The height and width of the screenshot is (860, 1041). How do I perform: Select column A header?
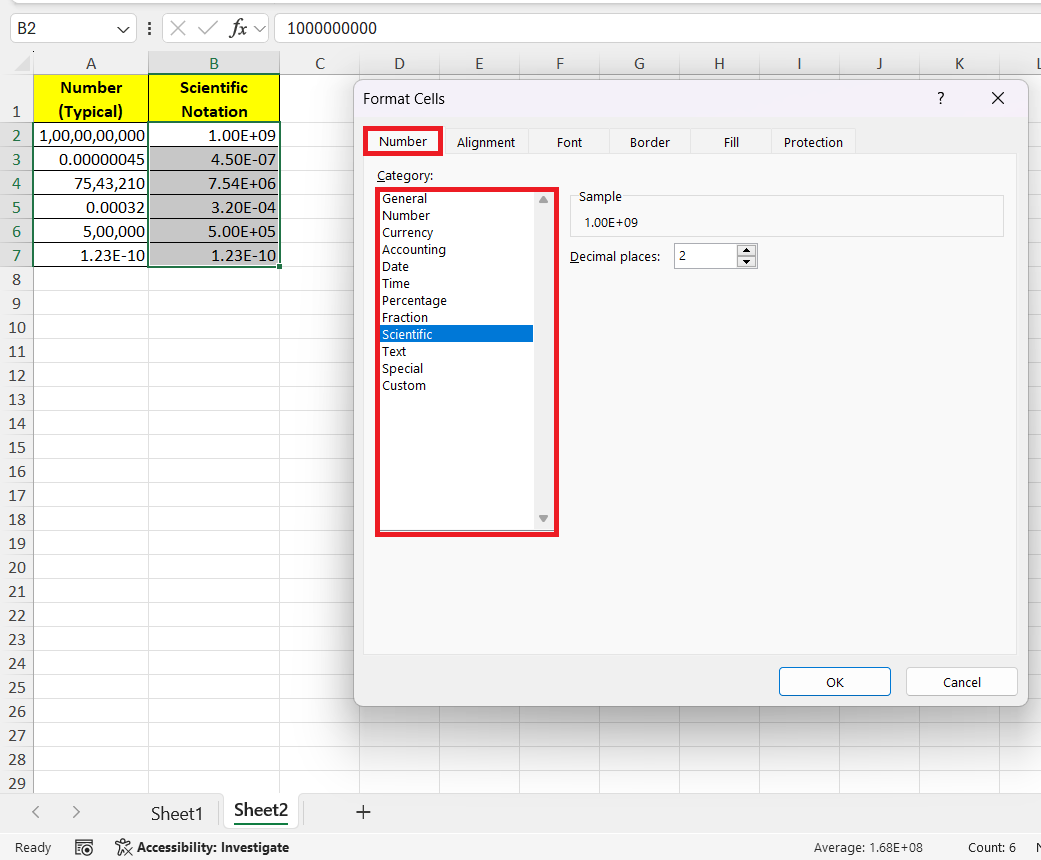click(91, 63)
